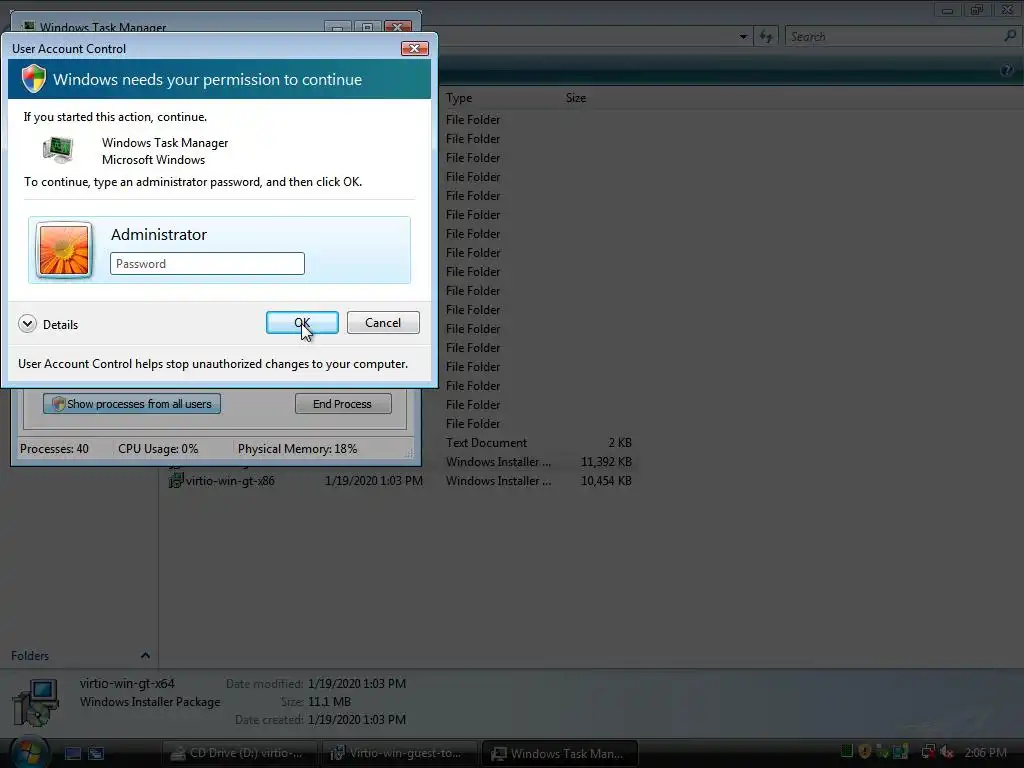Click the yellow security shield tray icon

point(865,752)
